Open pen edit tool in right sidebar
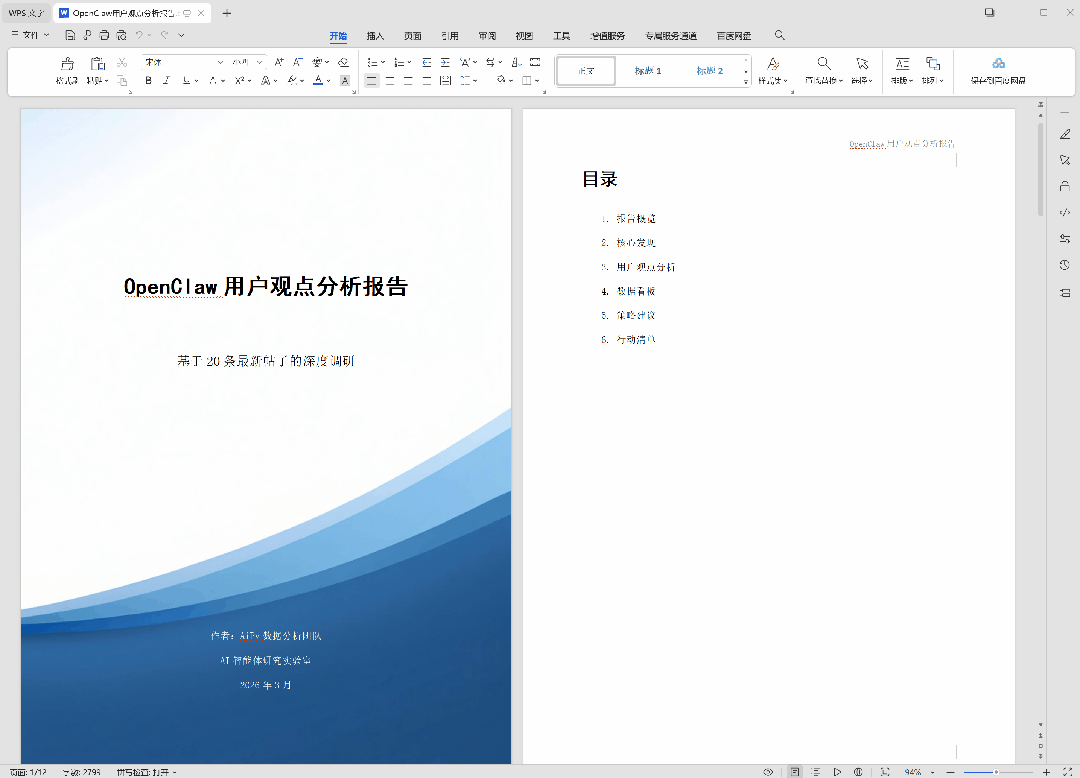This screenshot has height=778, width=1080. point(1065,134)
